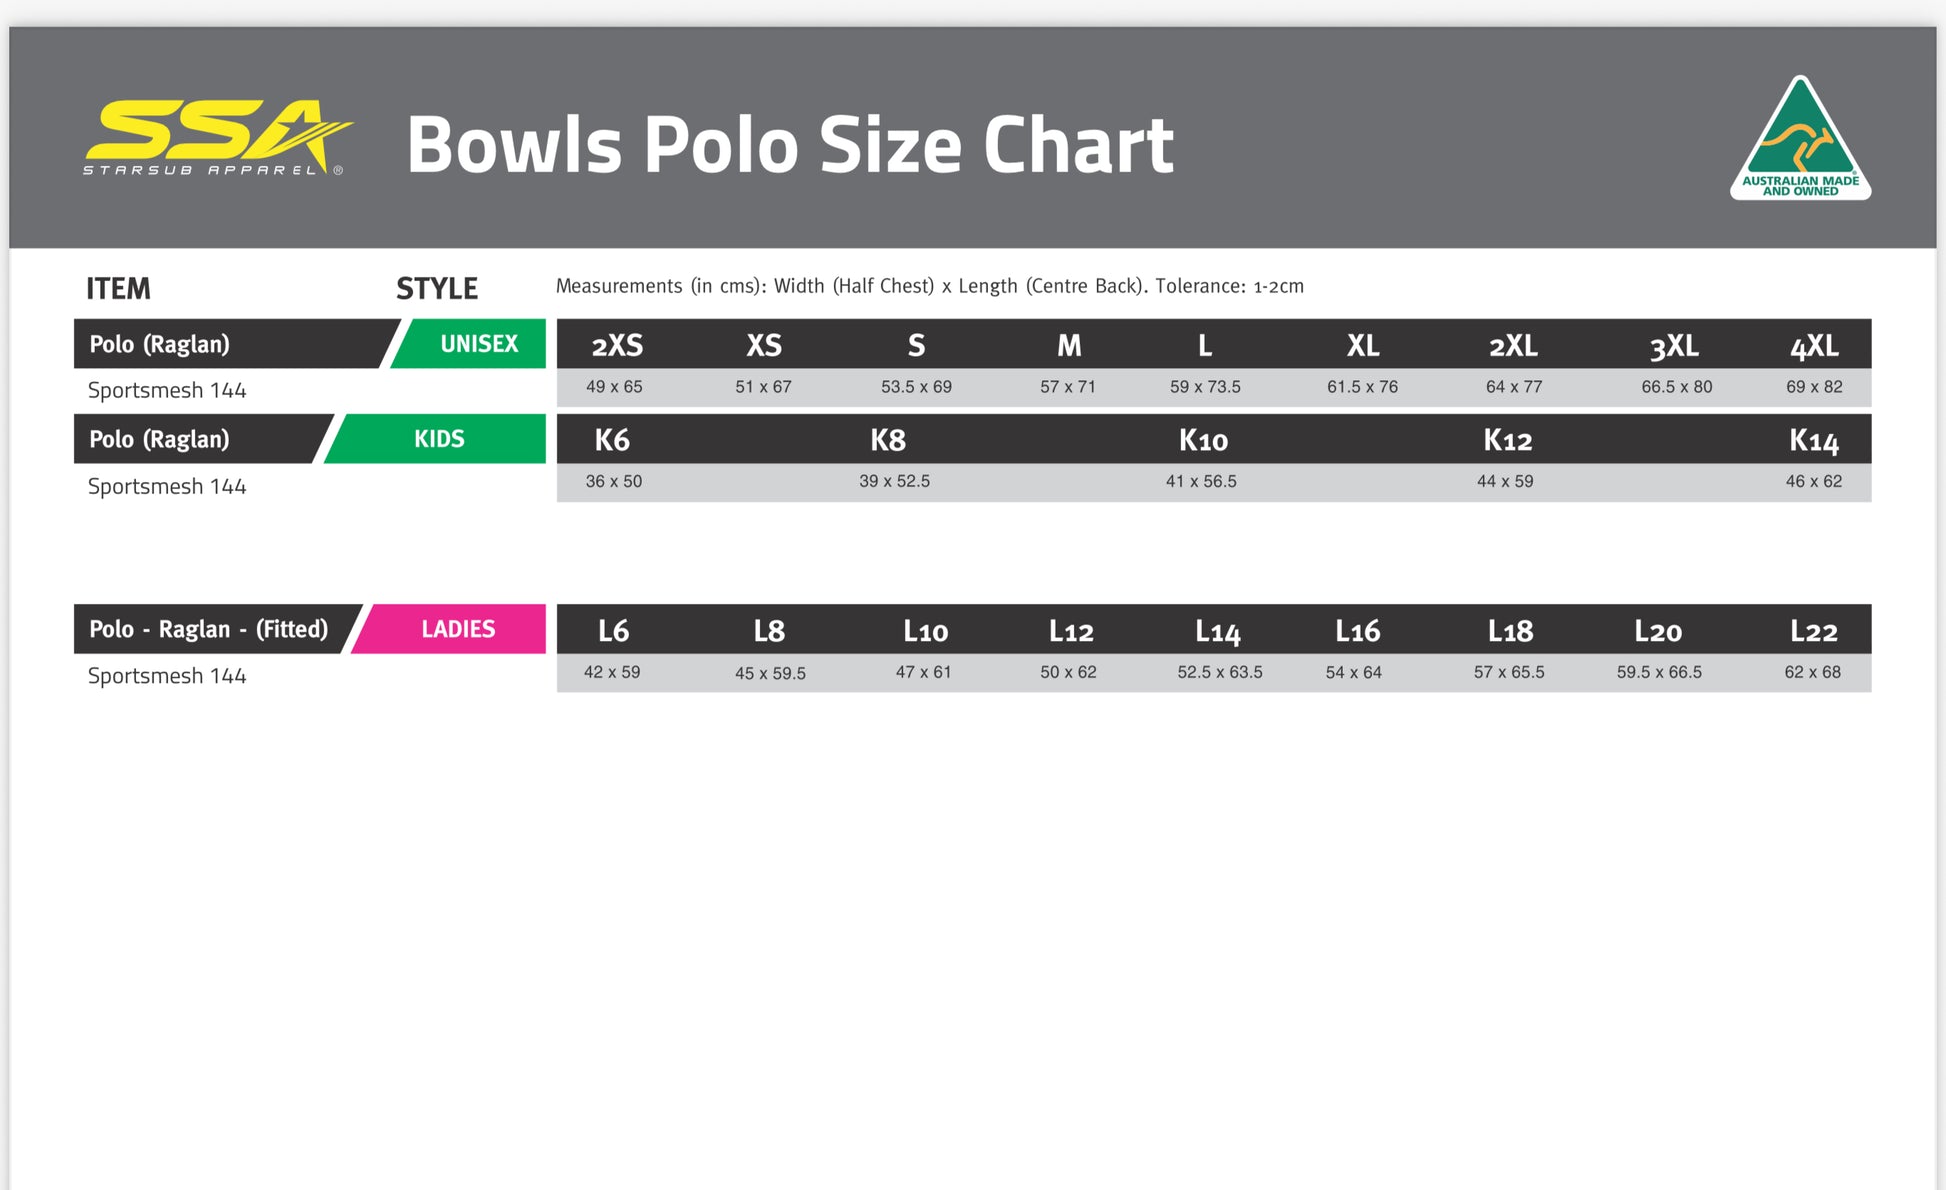The height and width of the screenshot is (1190, 1946).
Task: Click the 2XS size header
Action: point(617,346)
